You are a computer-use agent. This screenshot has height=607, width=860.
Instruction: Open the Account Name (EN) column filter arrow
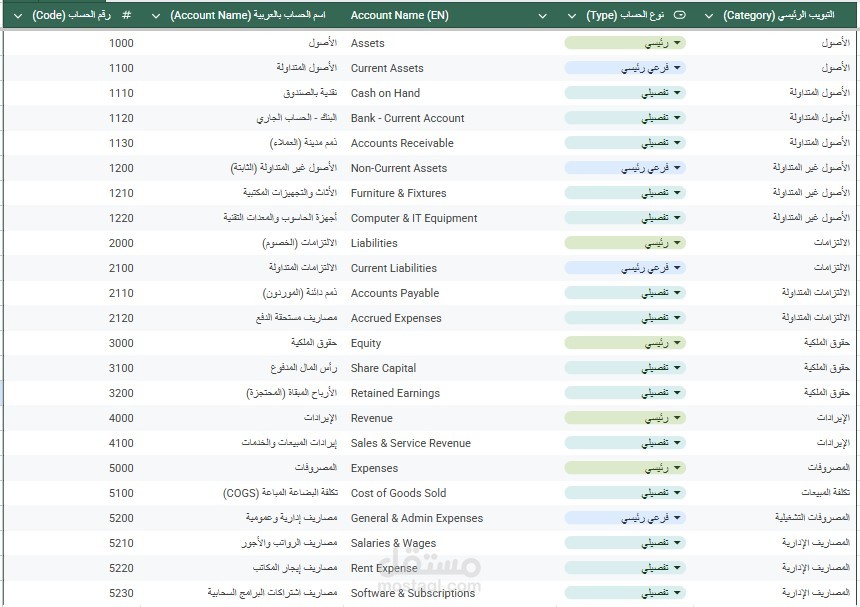click(542, 16)
